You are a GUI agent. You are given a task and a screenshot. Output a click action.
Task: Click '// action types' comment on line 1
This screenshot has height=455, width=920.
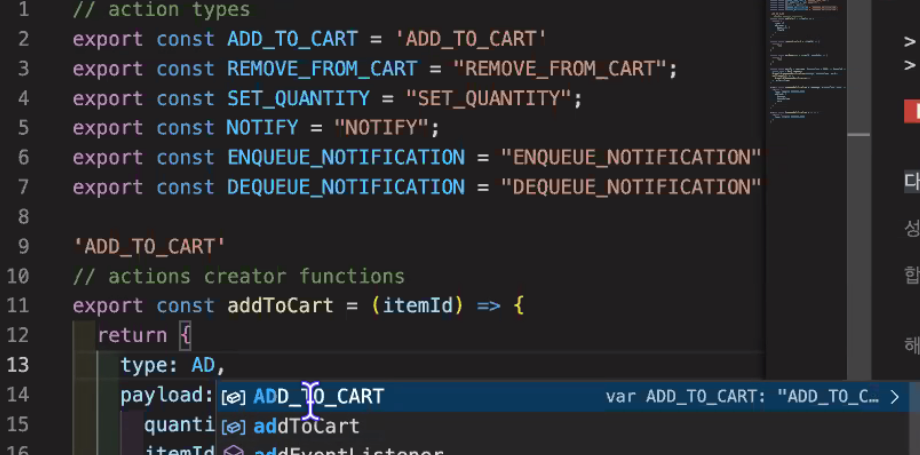tap(161, 9)
